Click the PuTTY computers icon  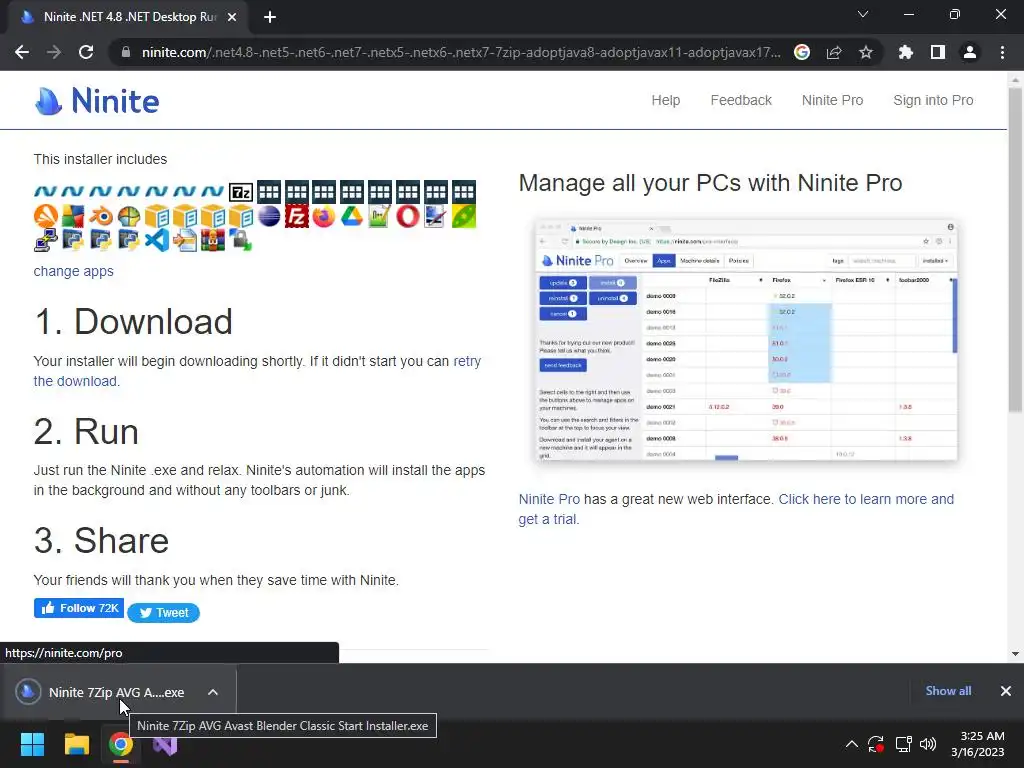click(46, 240)
